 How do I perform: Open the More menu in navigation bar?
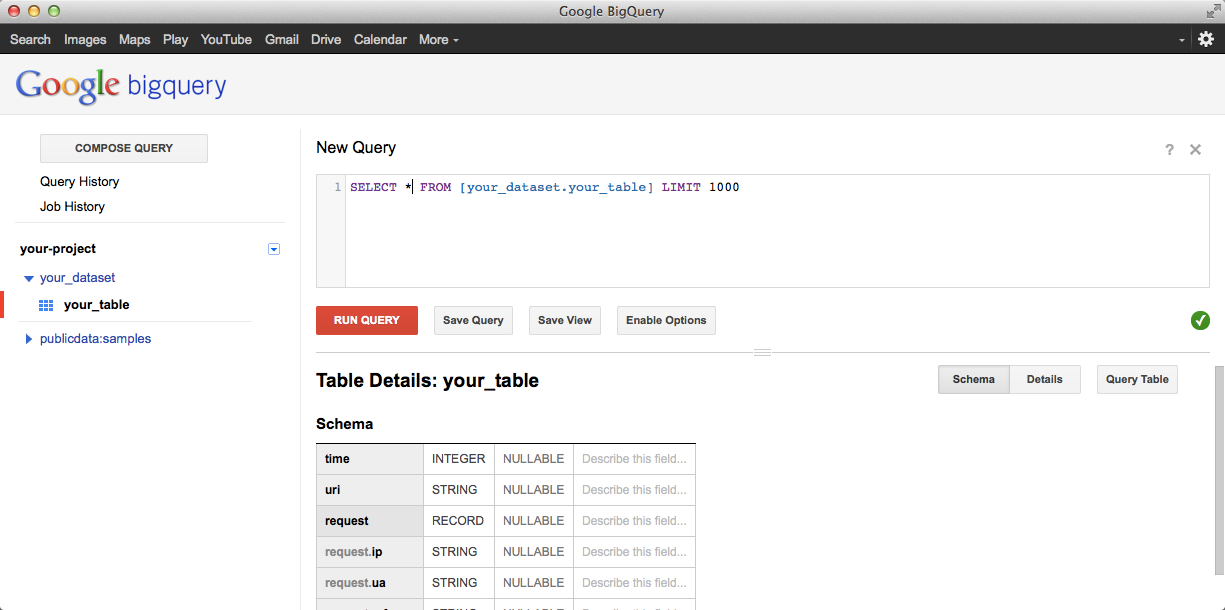[x=439, y=39]
